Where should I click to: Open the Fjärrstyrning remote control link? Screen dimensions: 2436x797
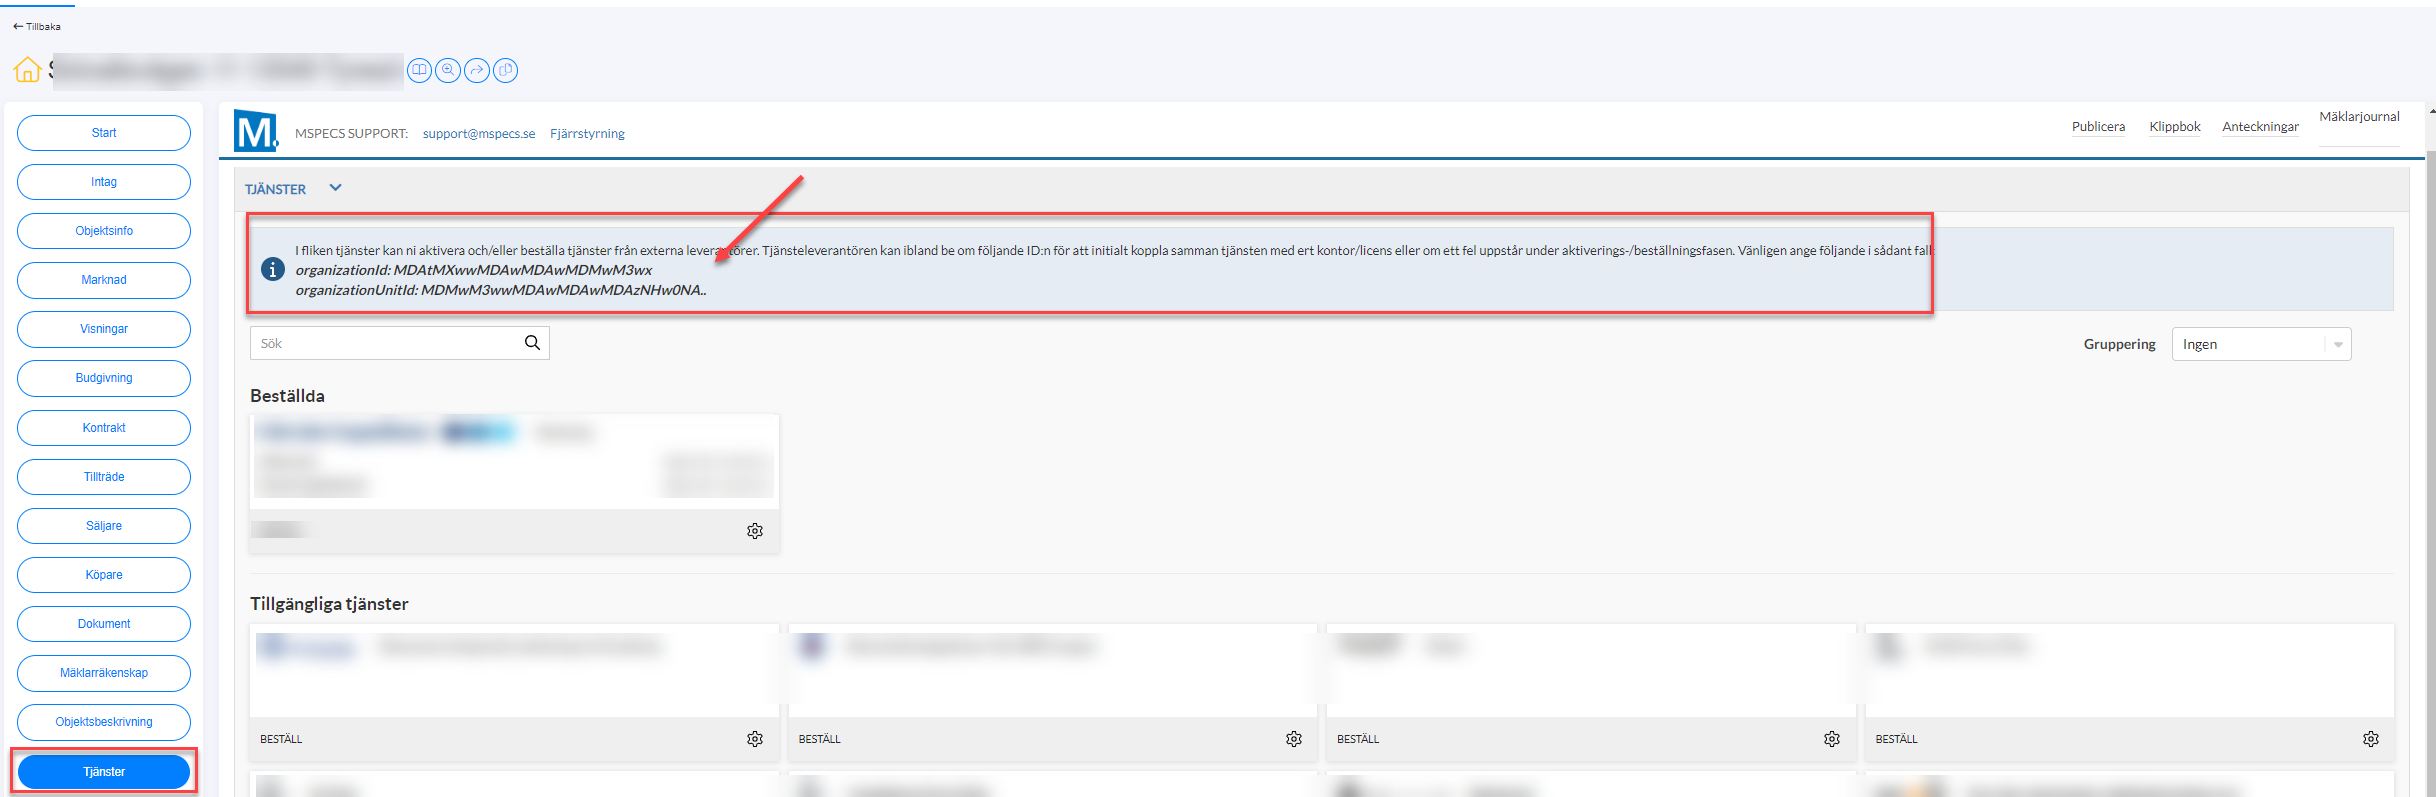[587, 133]
